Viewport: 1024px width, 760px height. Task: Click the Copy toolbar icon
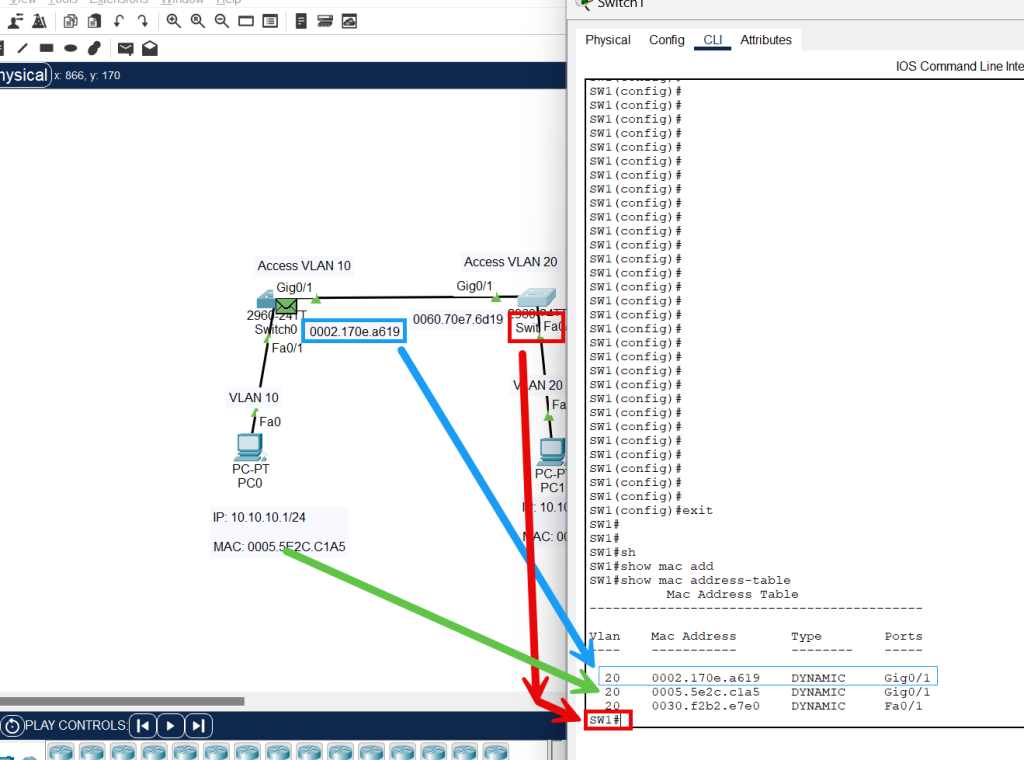point(69,20)
